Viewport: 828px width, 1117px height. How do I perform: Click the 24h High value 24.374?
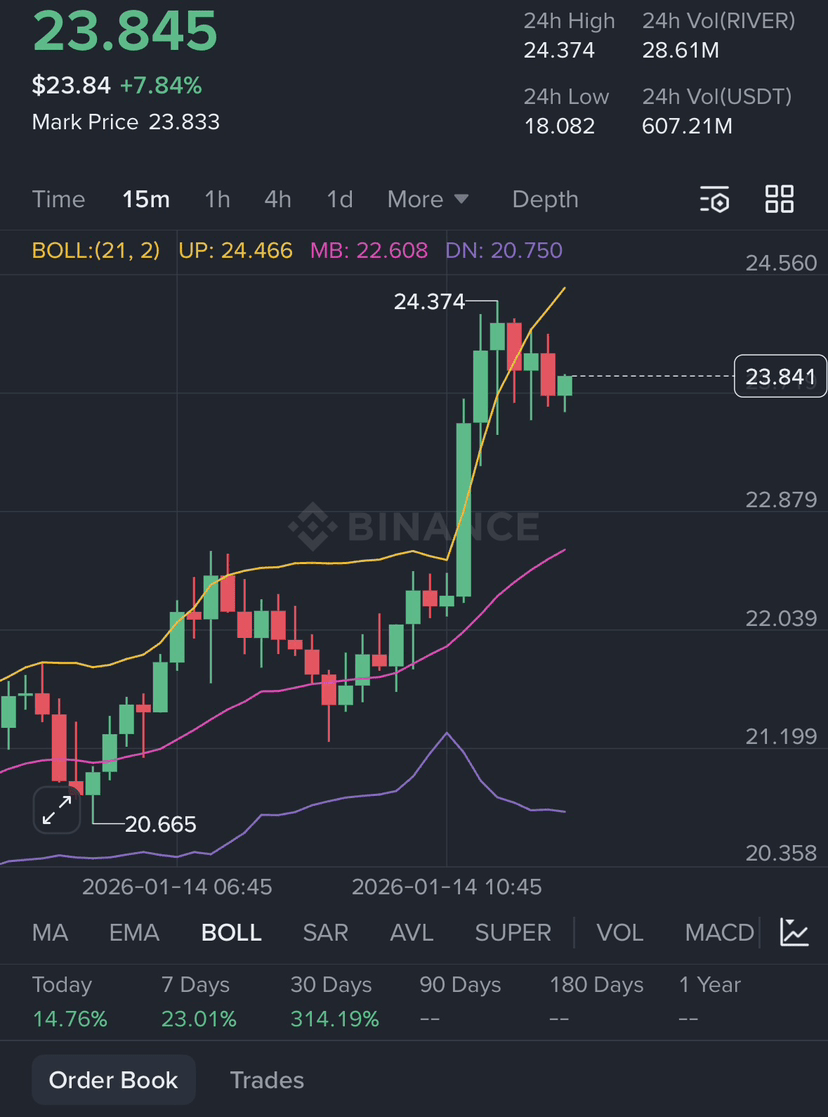tap(559, 51)
